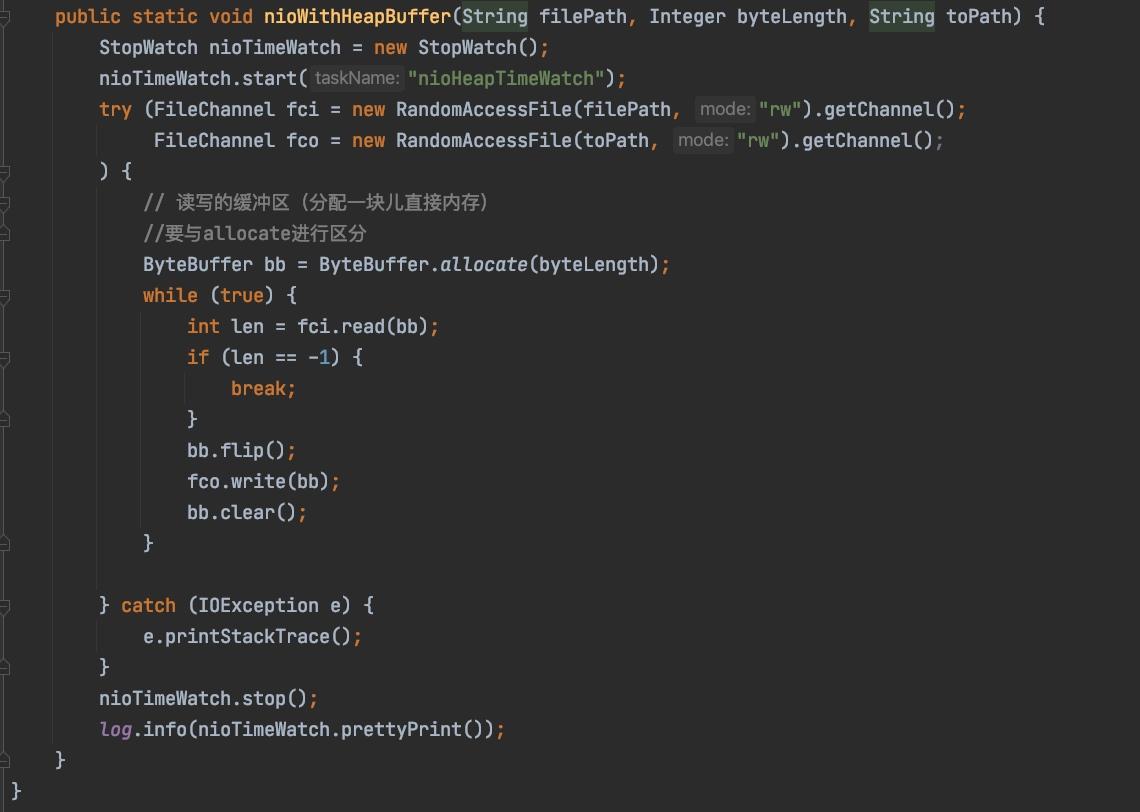Image resolution: width=1140 pixels, height=812 pixels.
Task: Collapse the nioWithHeapBuffer method fold marker
Action: 4,16
